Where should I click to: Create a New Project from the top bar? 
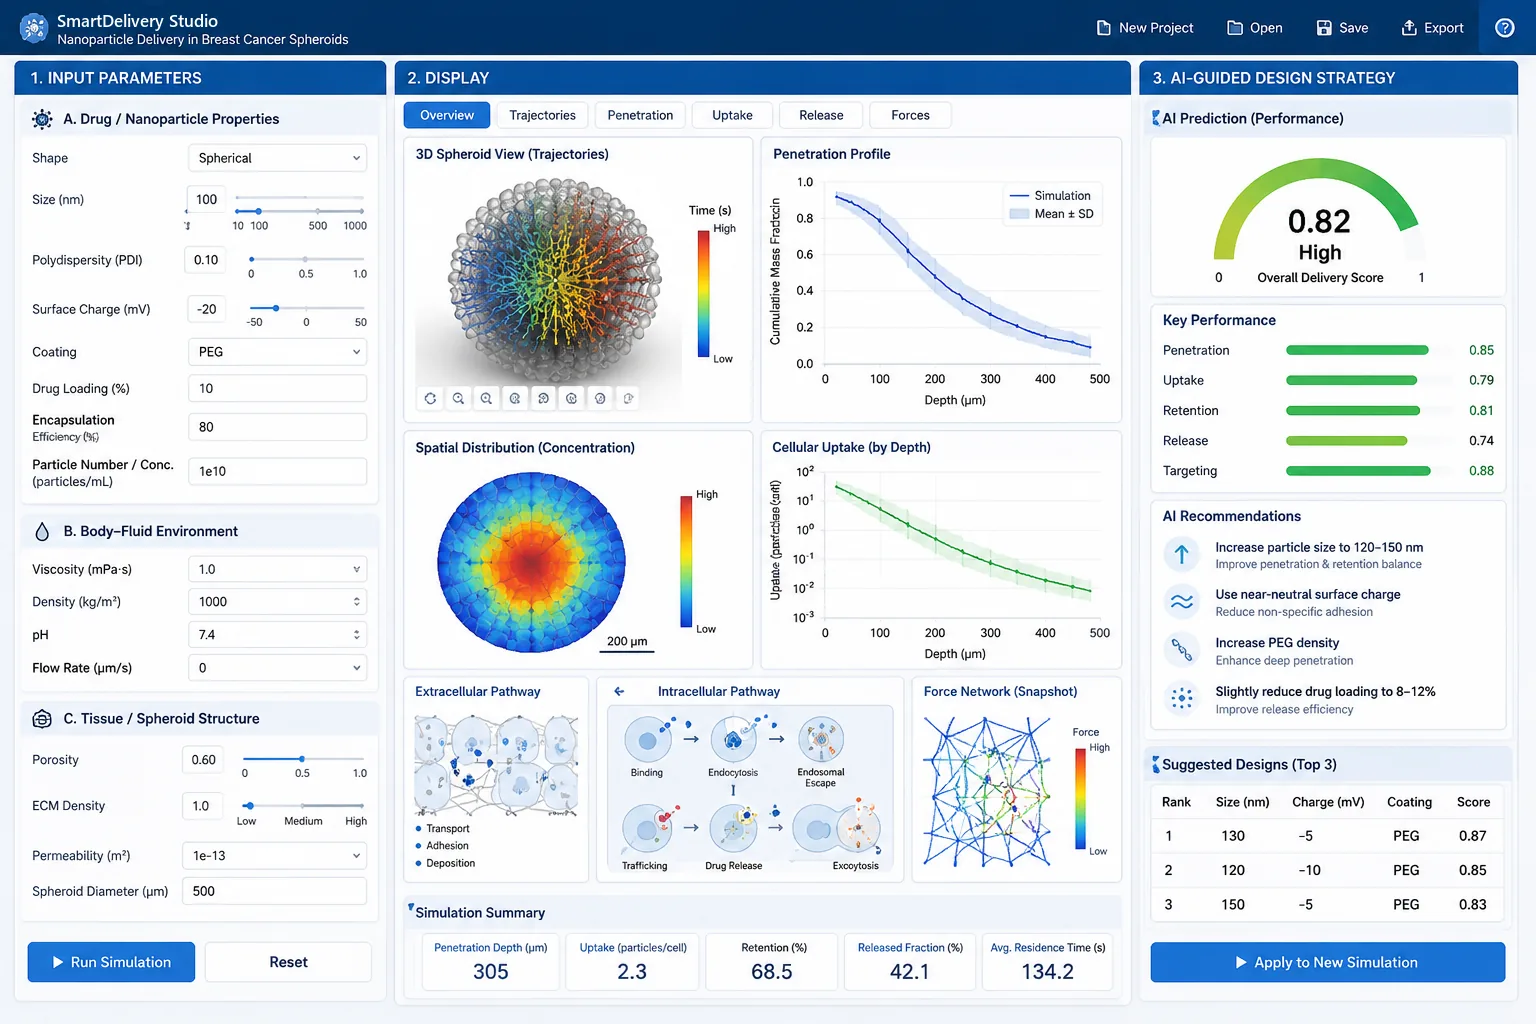click(1145, 28)
